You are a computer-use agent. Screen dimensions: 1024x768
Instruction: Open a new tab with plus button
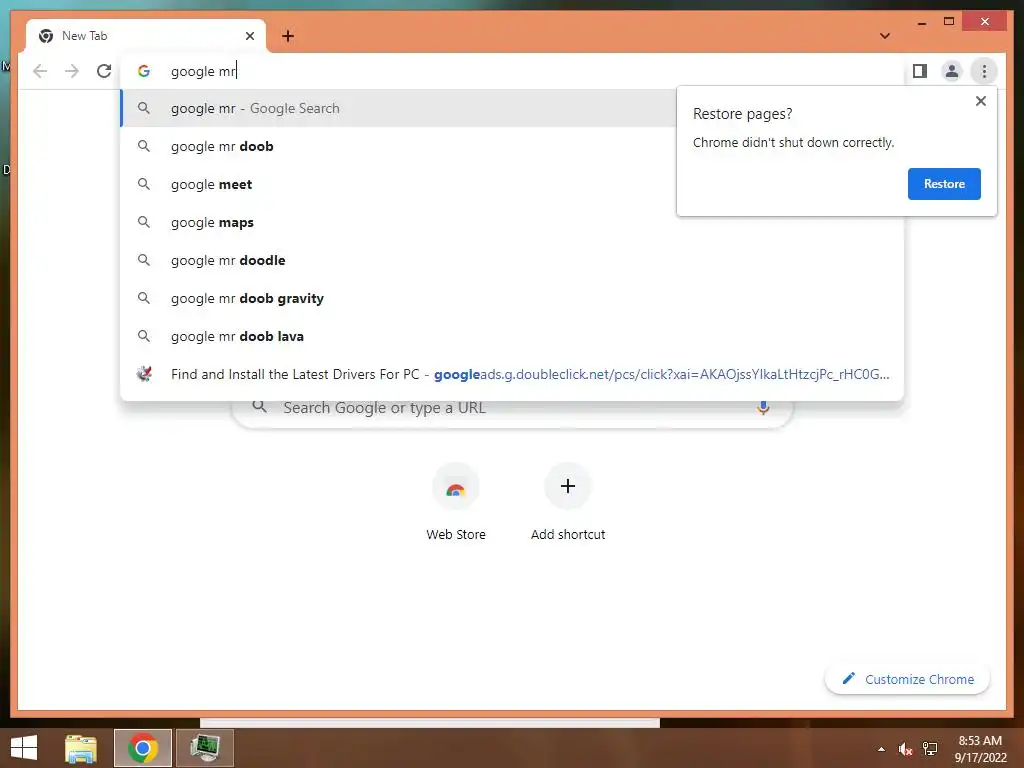[288, 36]
